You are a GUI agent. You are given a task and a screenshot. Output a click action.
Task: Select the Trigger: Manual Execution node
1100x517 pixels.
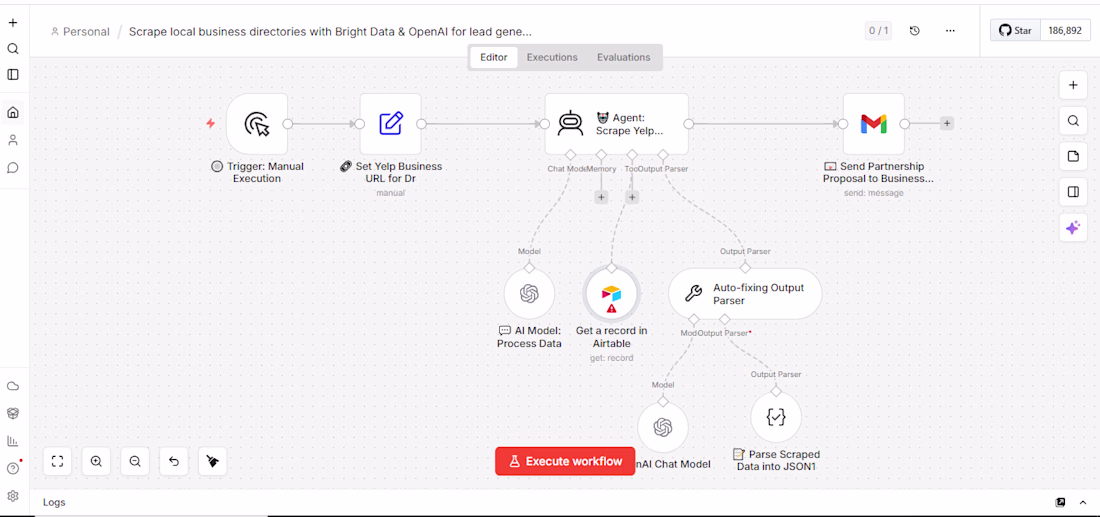(257, 124)
